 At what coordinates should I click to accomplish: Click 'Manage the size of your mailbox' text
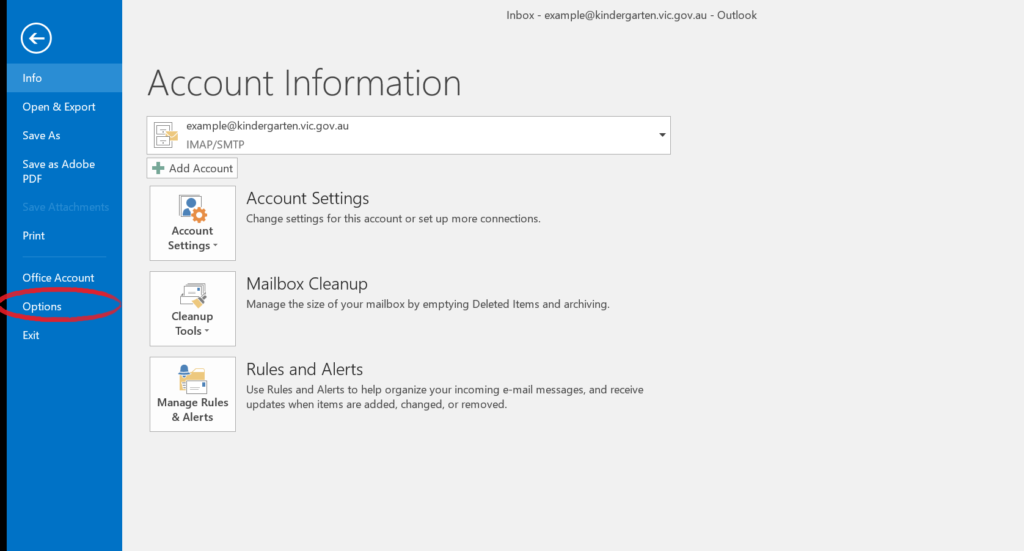click(x=428, y=304)
